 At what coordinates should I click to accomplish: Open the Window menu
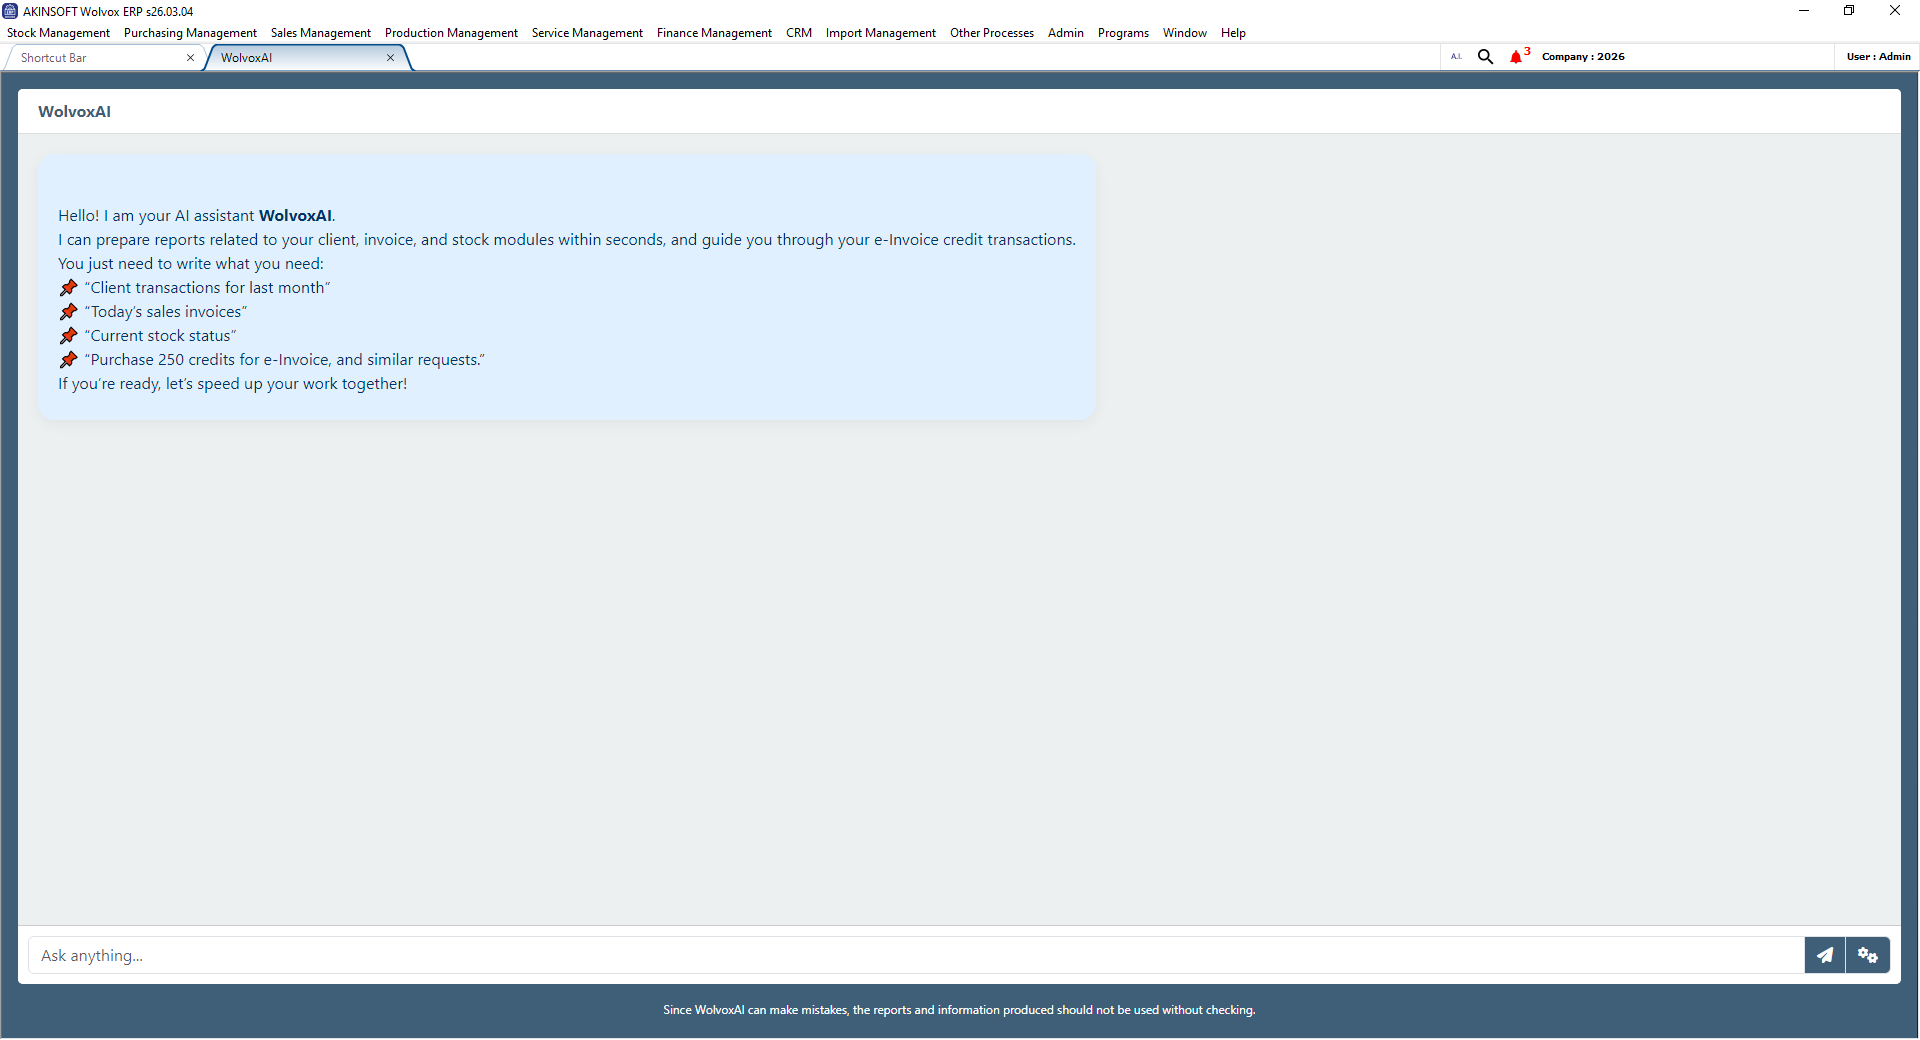[x=1185, y=33]
